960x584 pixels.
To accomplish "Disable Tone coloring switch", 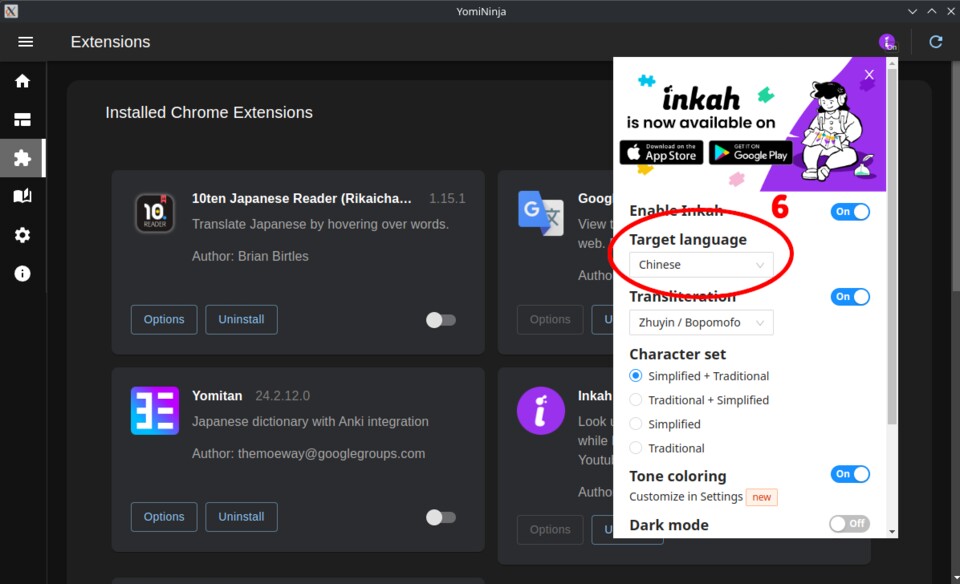I will click(x=849, y=474).
